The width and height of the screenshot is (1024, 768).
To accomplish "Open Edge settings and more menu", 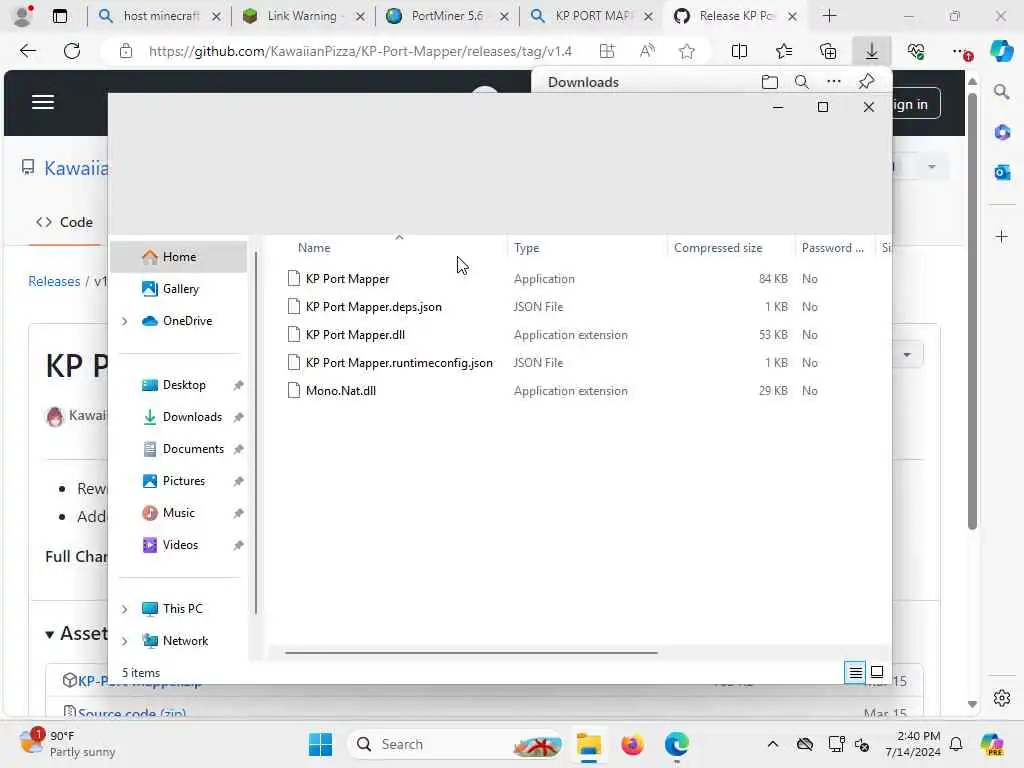I will (961, 51).
